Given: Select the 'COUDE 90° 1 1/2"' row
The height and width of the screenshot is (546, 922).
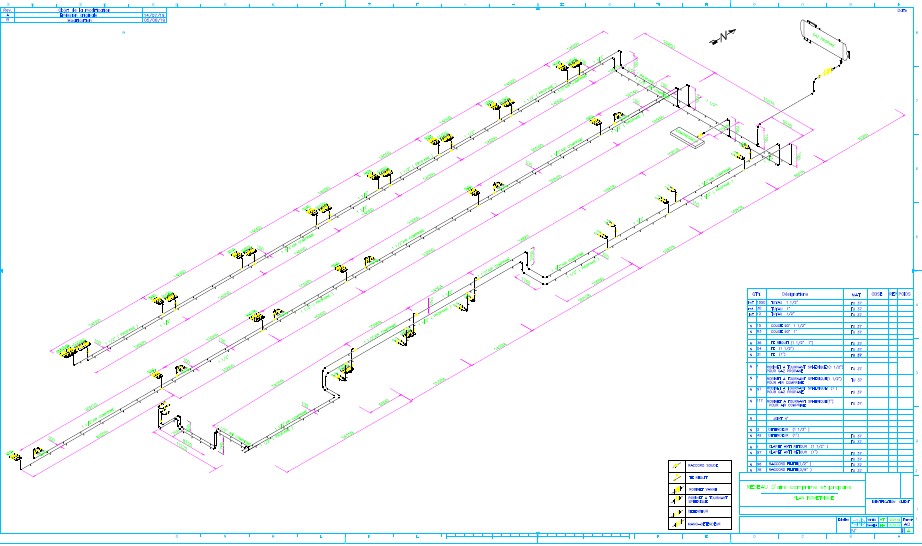Looking at the screenshot, I should click(x=830, y=326).
